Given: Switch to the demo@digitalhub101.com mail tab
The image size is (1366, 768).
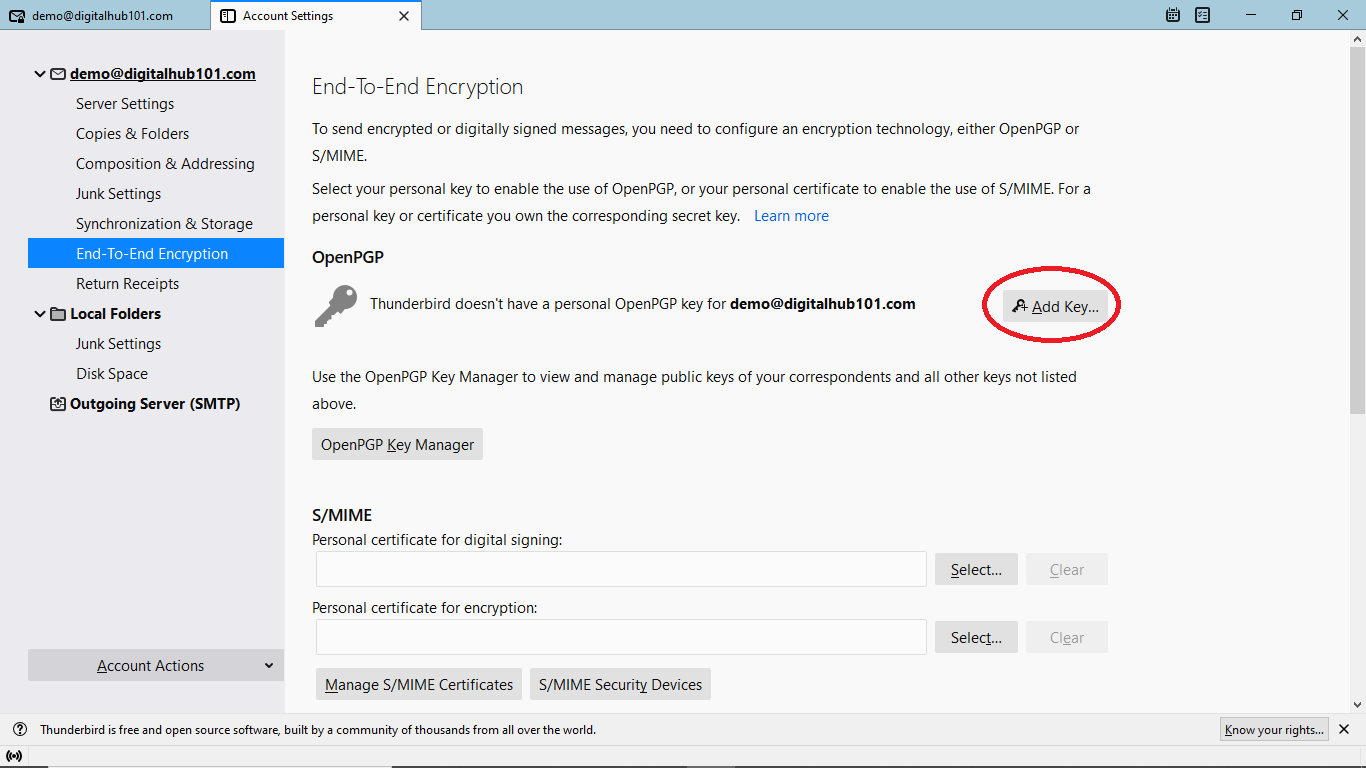Looking at the screenshot, I should (105, 16).
